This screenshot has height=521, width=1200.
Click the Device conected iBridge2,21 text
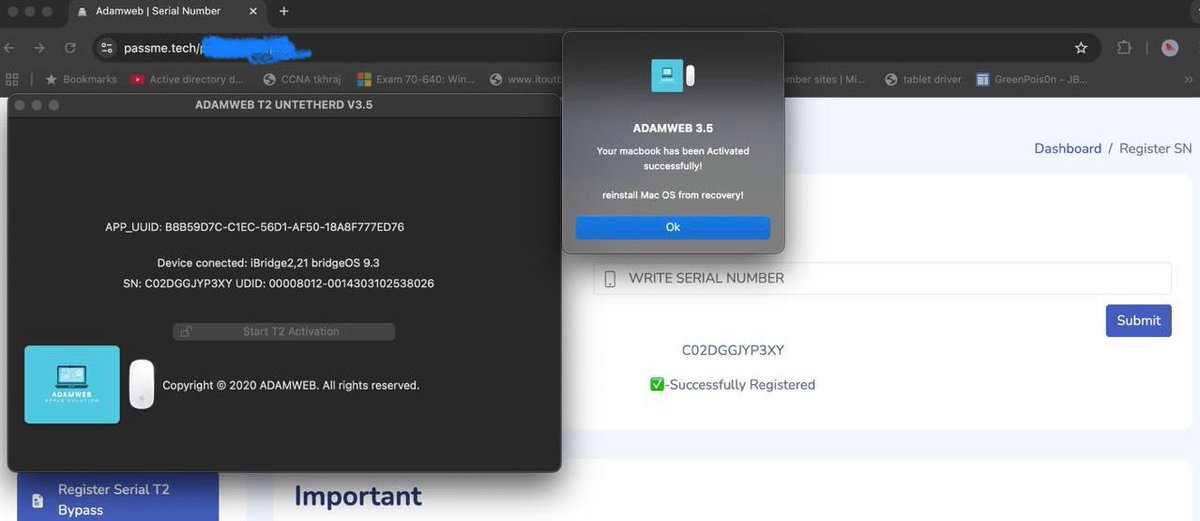268,263
